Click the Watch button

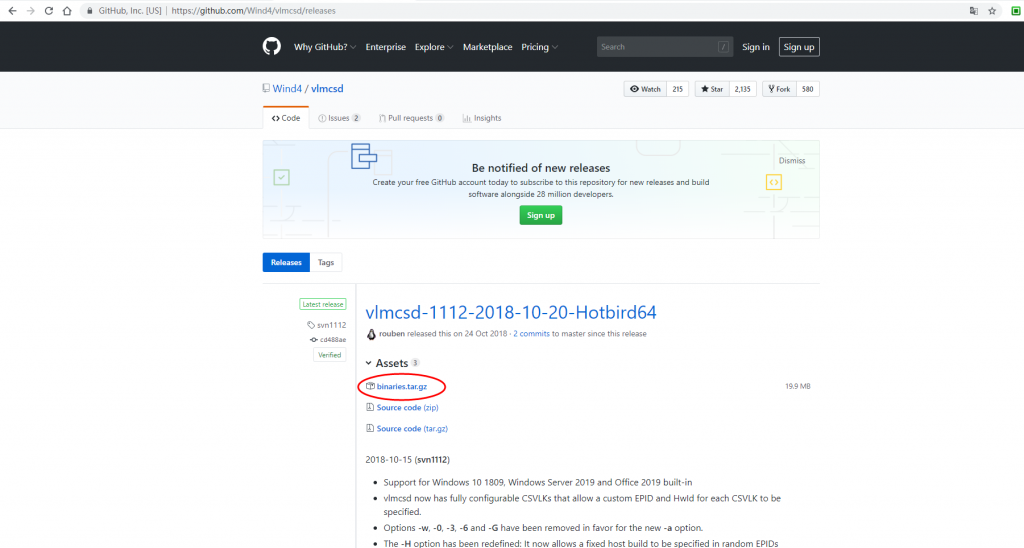pos(645,89)
